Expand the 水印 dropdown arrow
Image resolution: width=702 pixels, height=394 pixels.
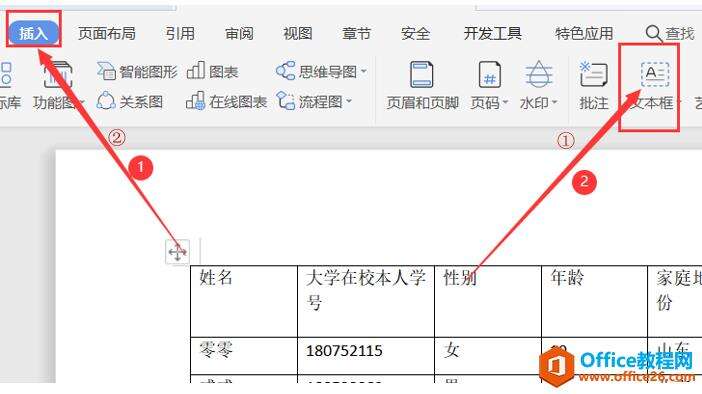click(x=554, y=103)
